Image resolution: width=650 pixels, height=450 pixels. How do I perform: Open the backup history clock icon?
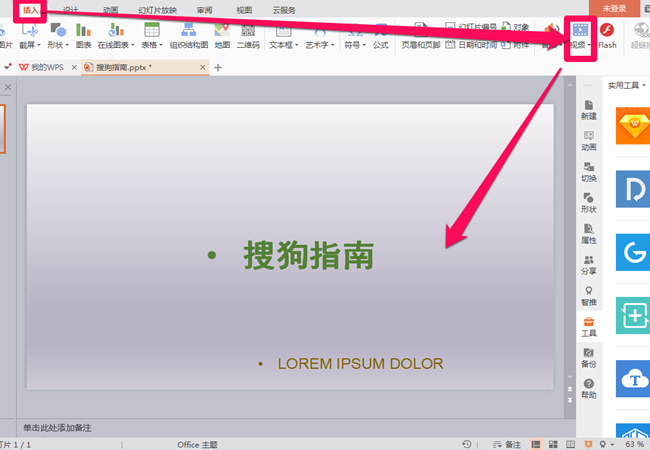click(467, 444)
